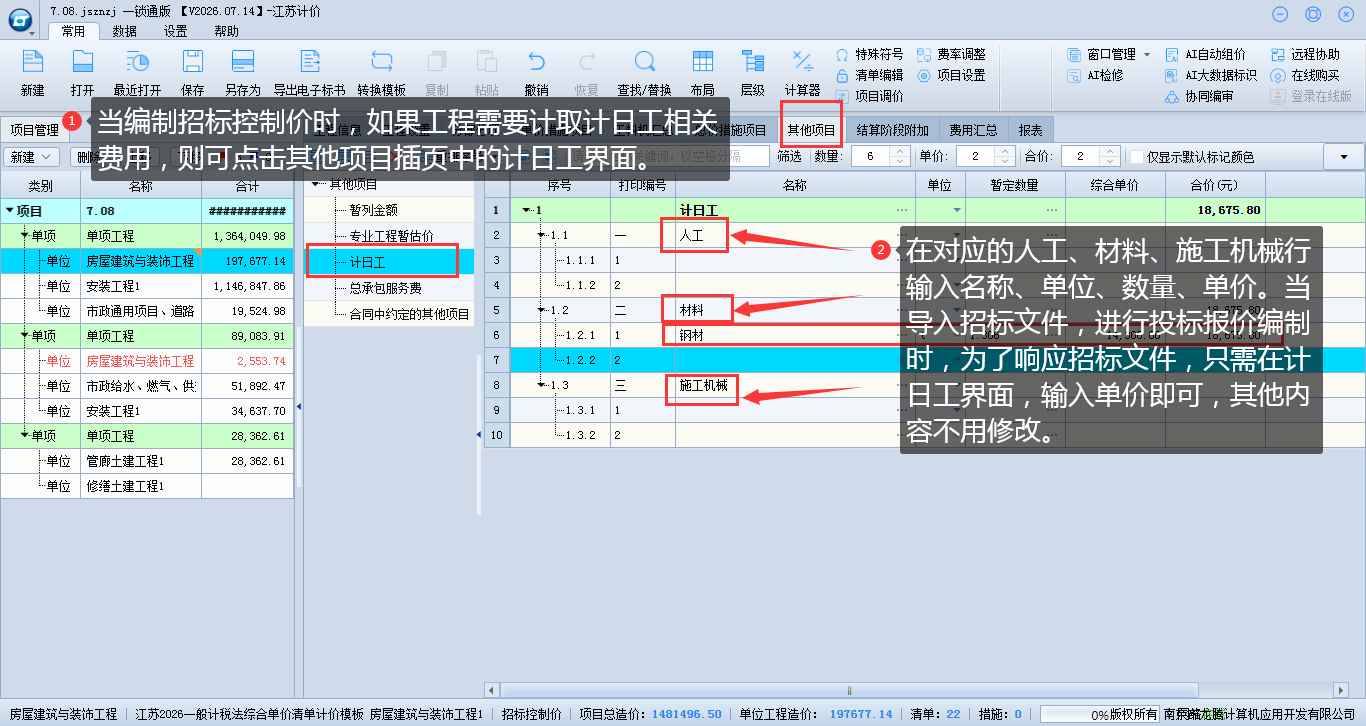1366x726 pixels.
Task: Select 专业工程暂估价 in tree
Action: pos(391,236)
